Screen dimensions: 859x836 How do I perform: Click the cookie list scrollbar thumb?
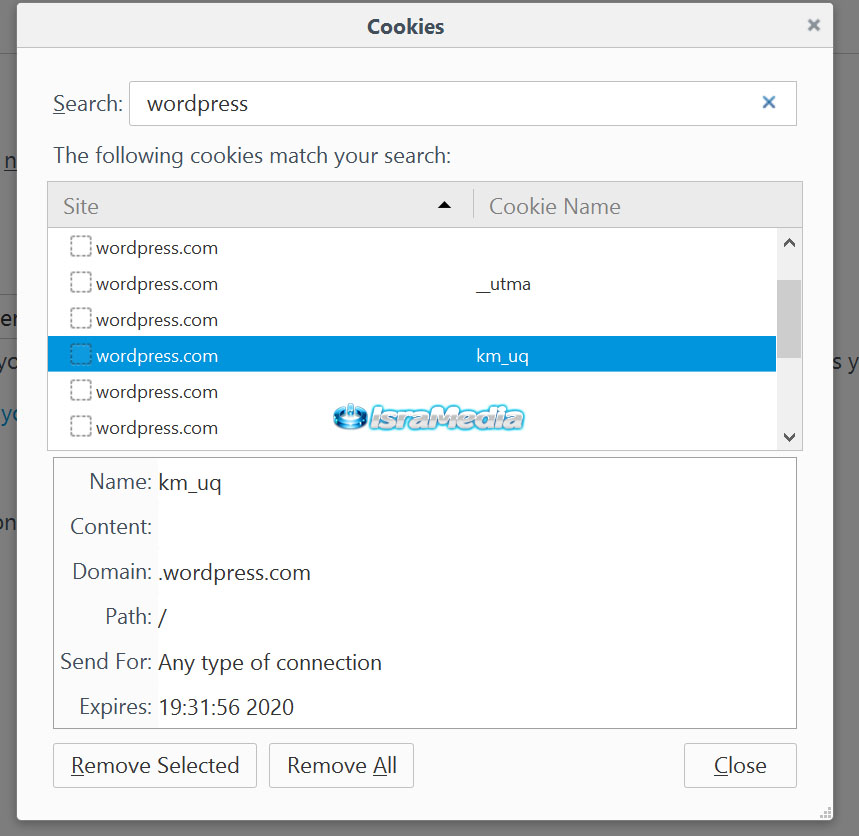pyautogui.click(x=789, y=318)
